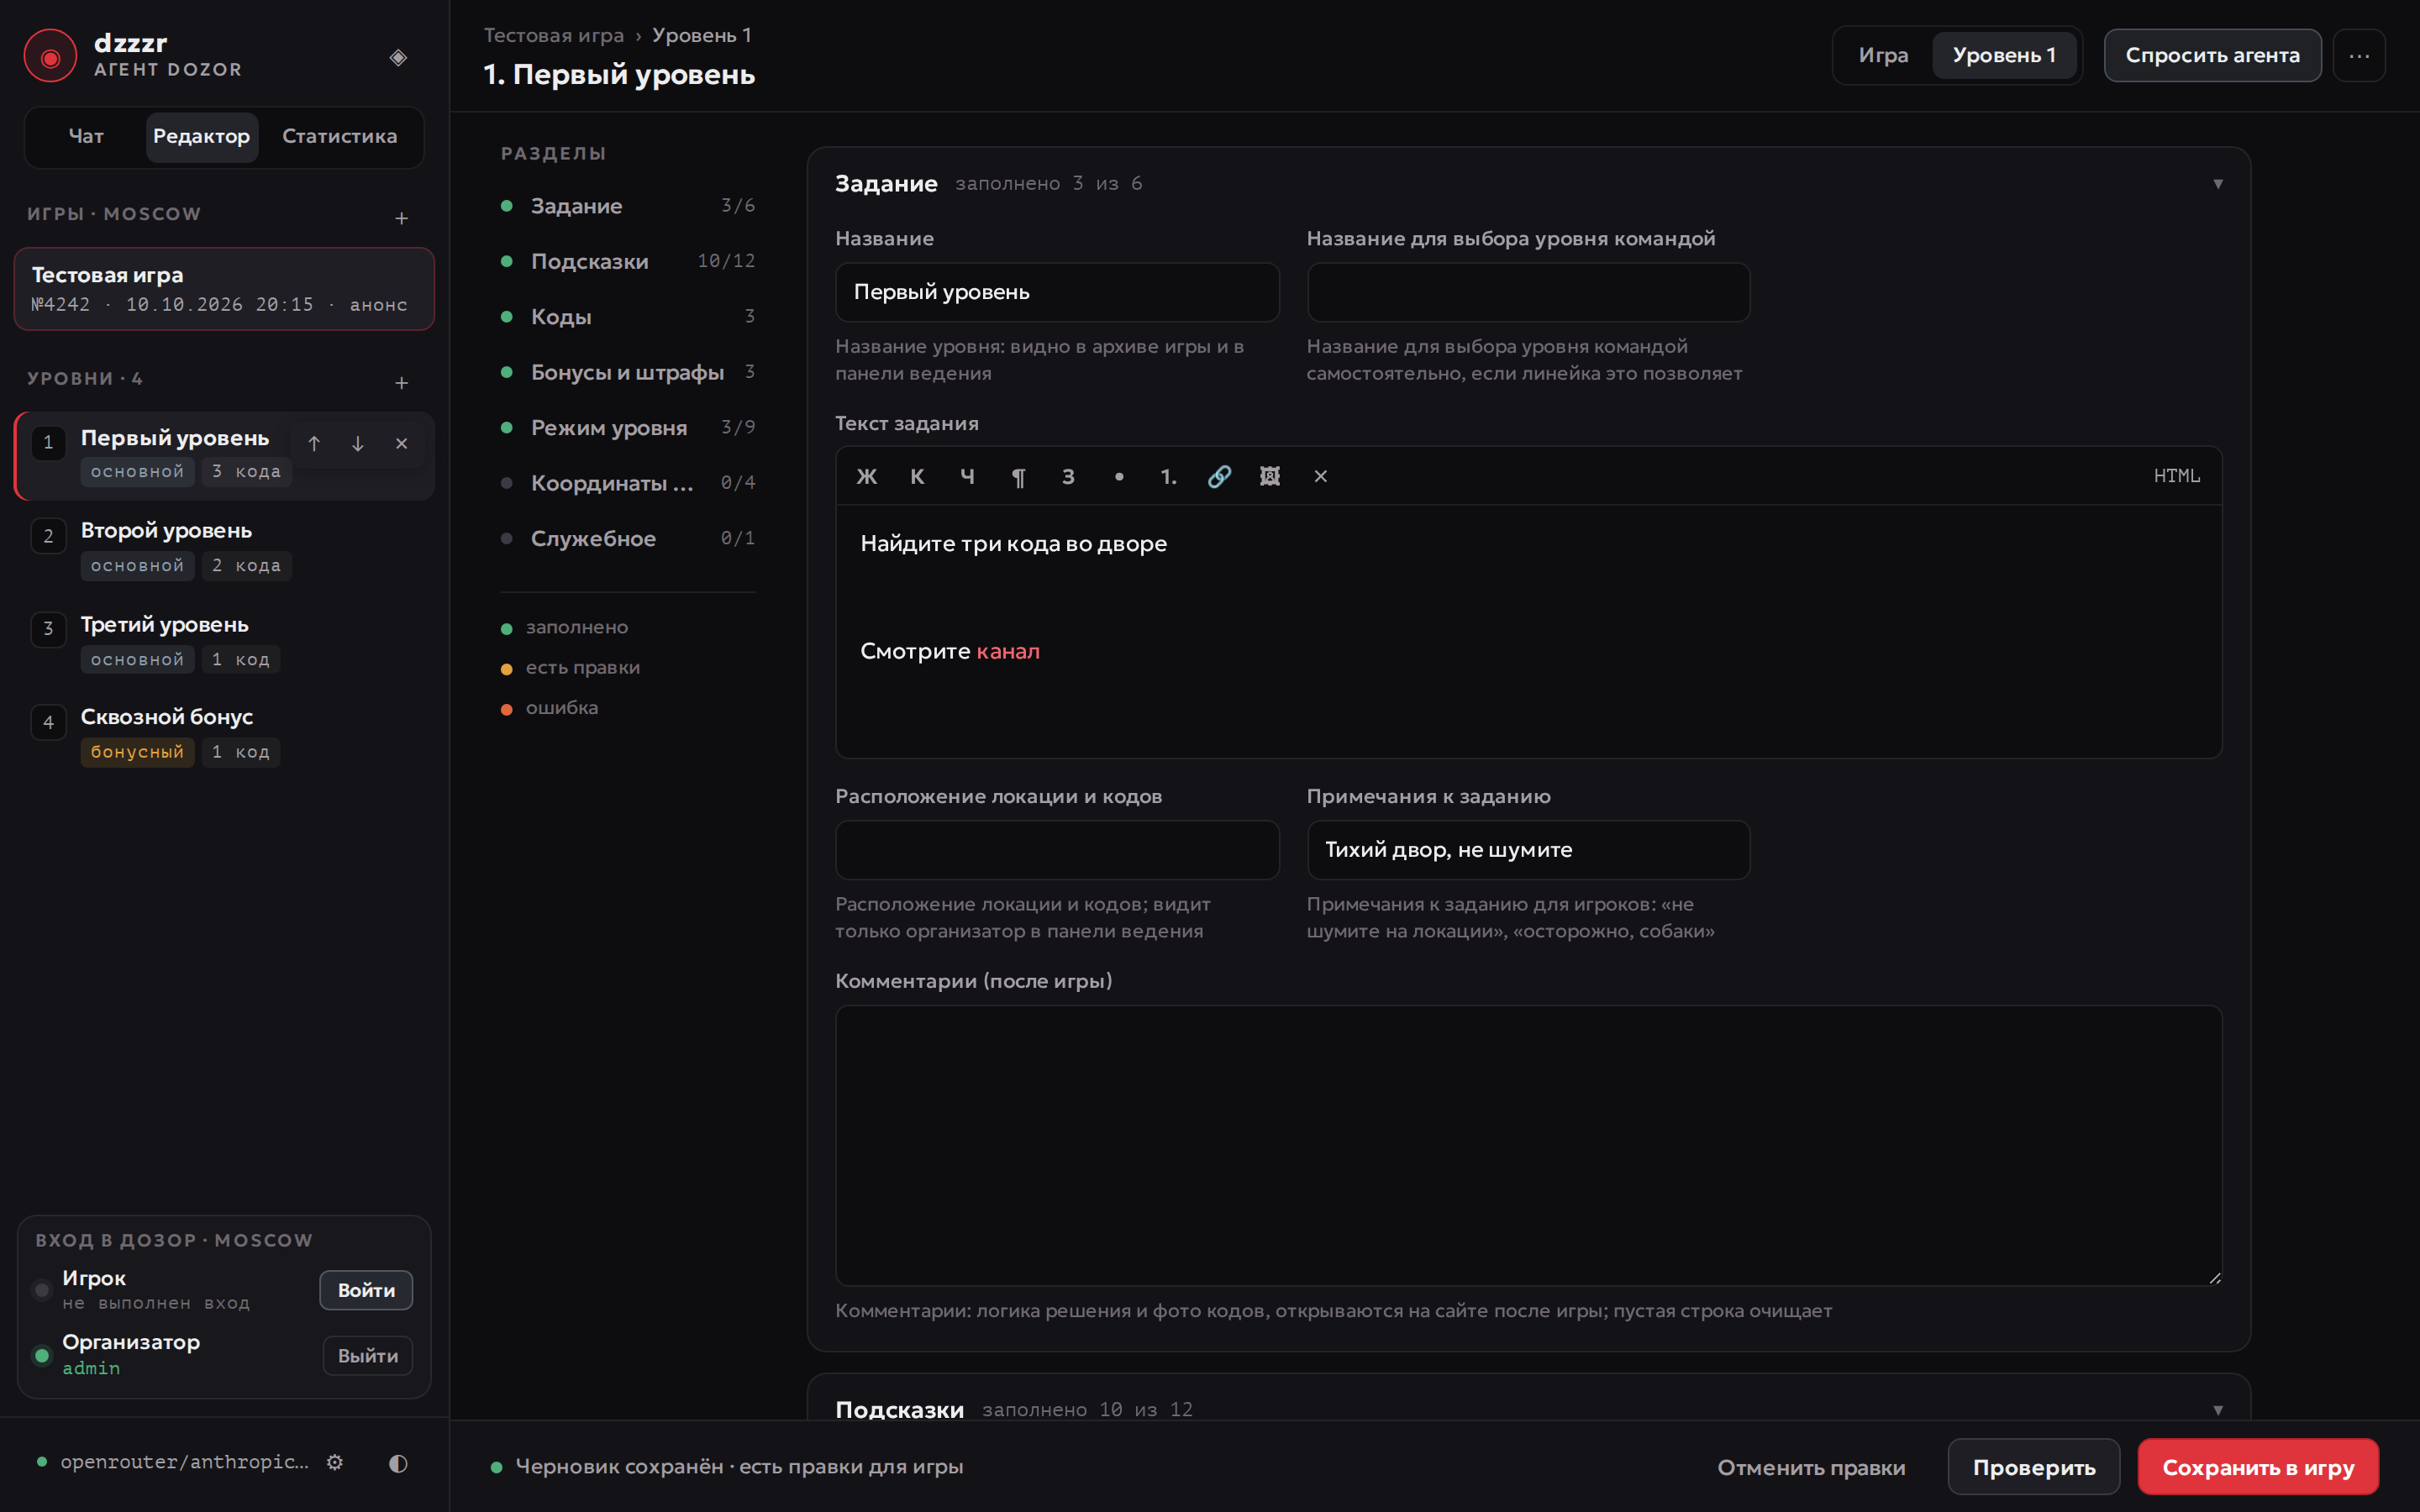This screenshot has width=2420, height=1512.
Task: Log out Организатор with Выйти
Action: tap(367, 1356)
